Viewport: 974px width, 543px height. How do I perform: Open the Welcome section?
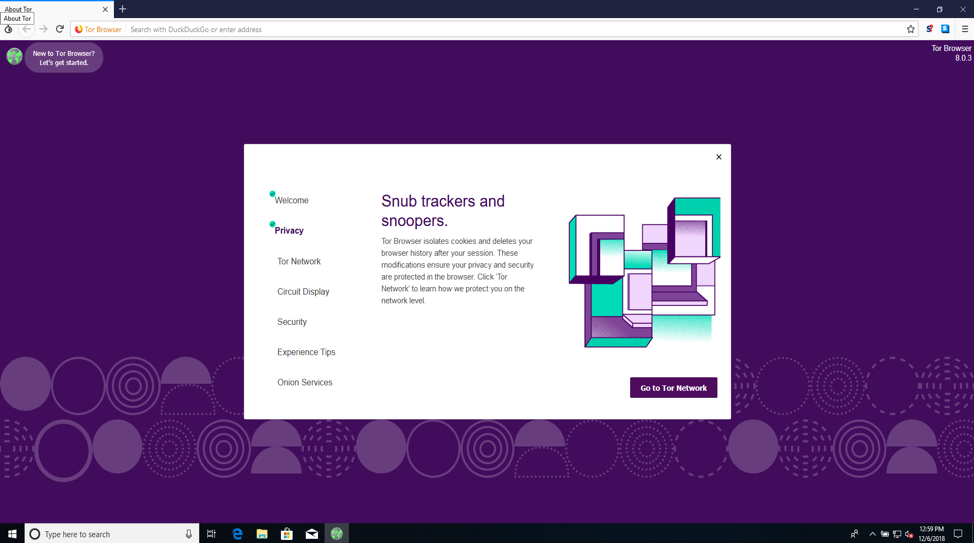pyautogui.click(x=291, y=201)
